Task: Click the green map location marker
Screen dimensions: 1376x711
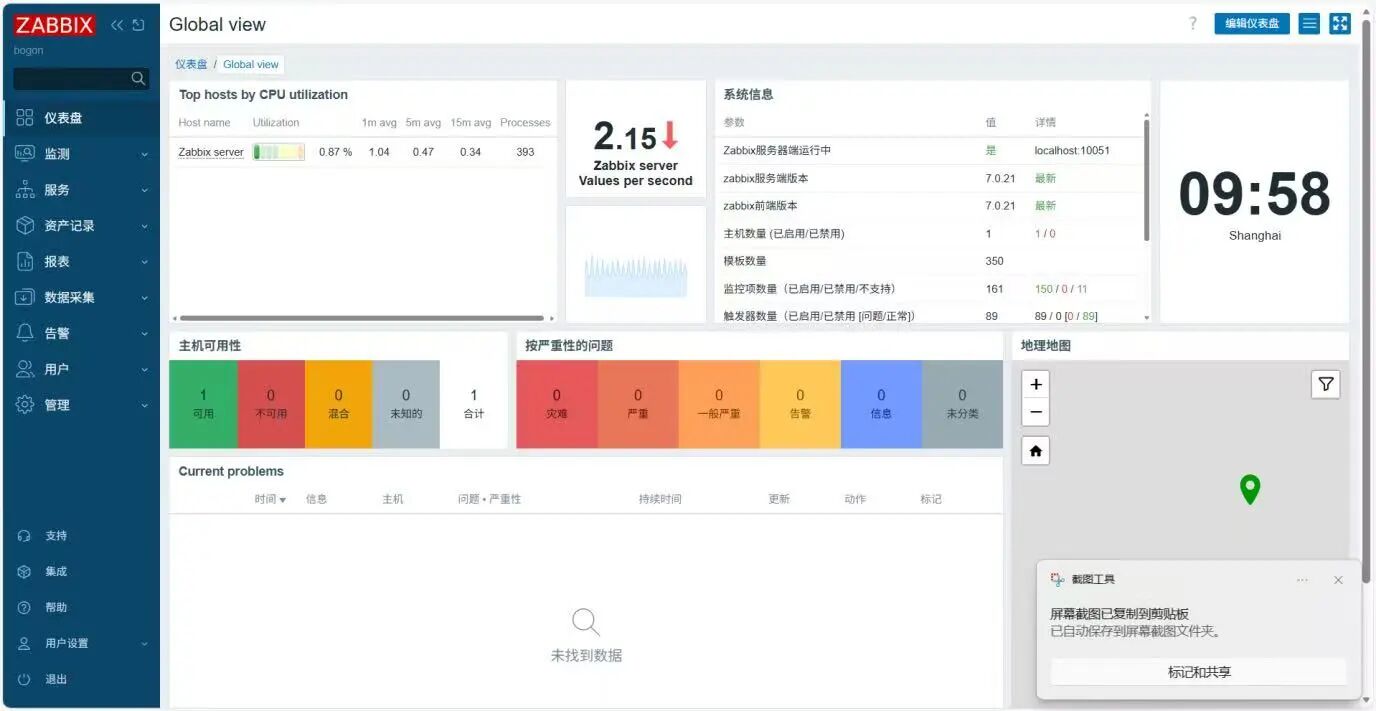Action: click(x=1249, y=489)
